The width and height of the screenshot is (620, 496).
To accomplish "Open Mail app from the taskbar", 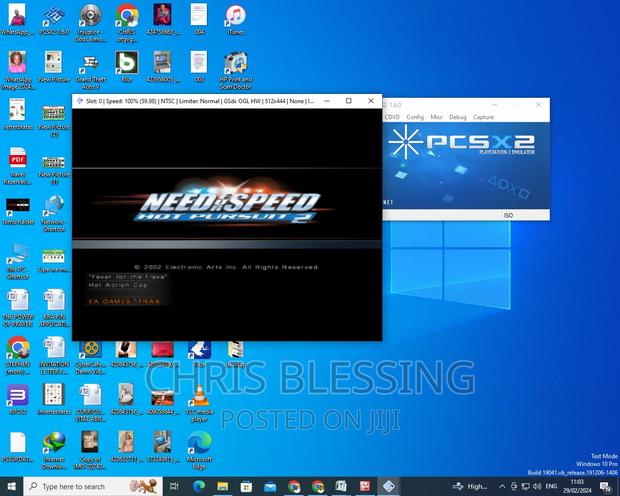I will click(x=270, y=487).
